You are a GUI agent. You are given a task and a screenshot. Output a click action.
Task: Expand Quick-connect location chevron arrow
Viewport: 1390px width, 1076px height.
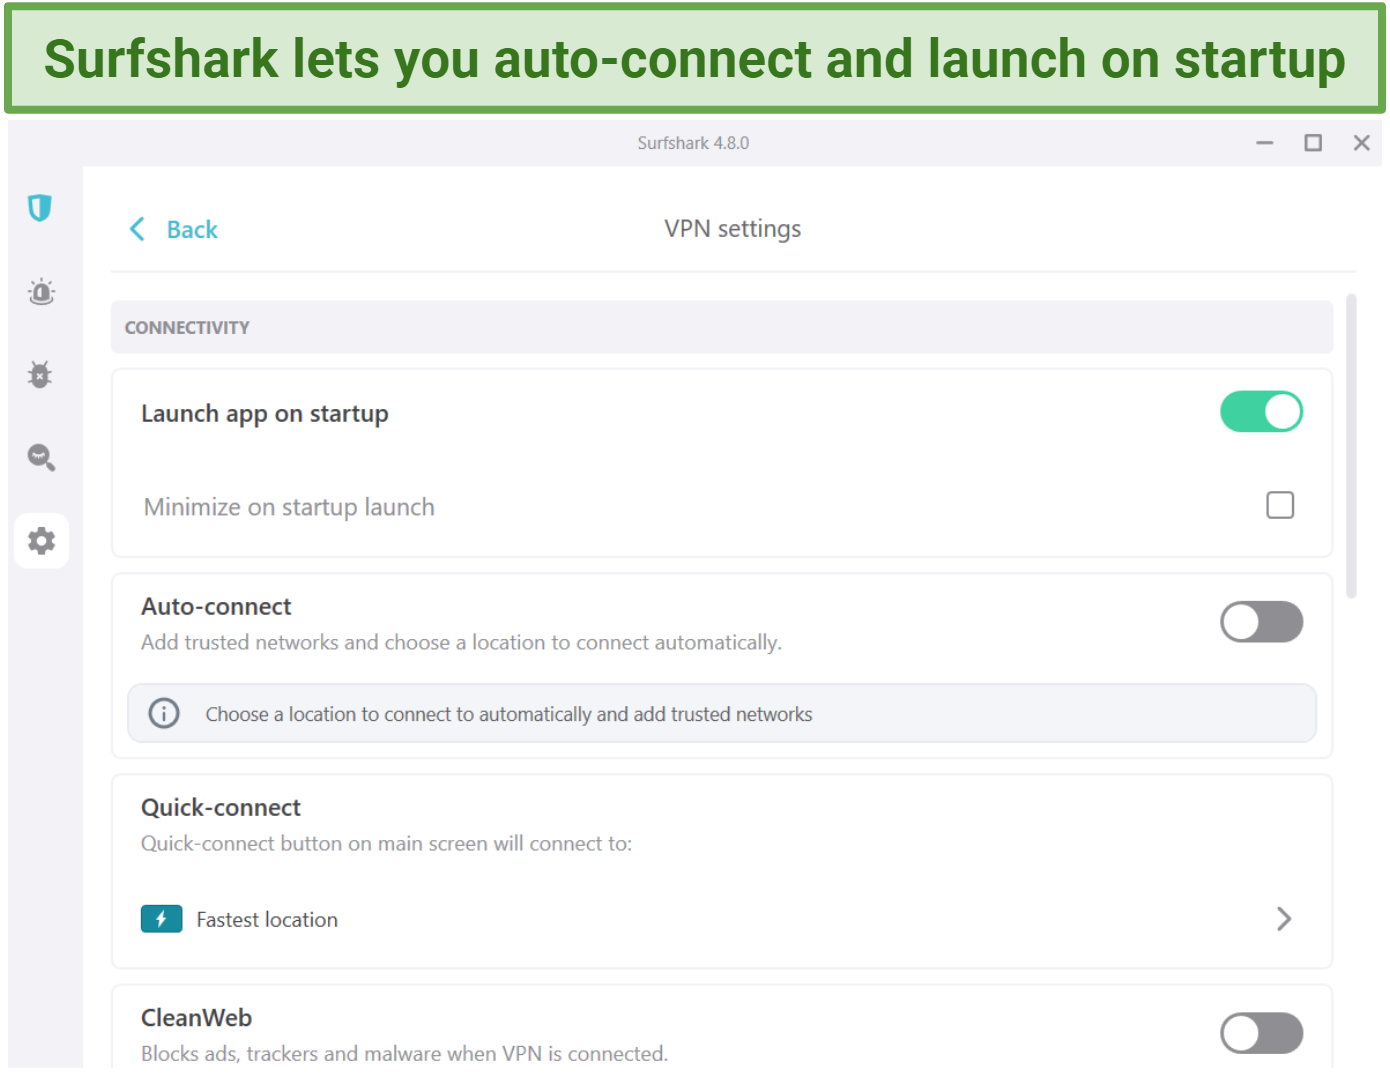click(x=1284, y=919)
